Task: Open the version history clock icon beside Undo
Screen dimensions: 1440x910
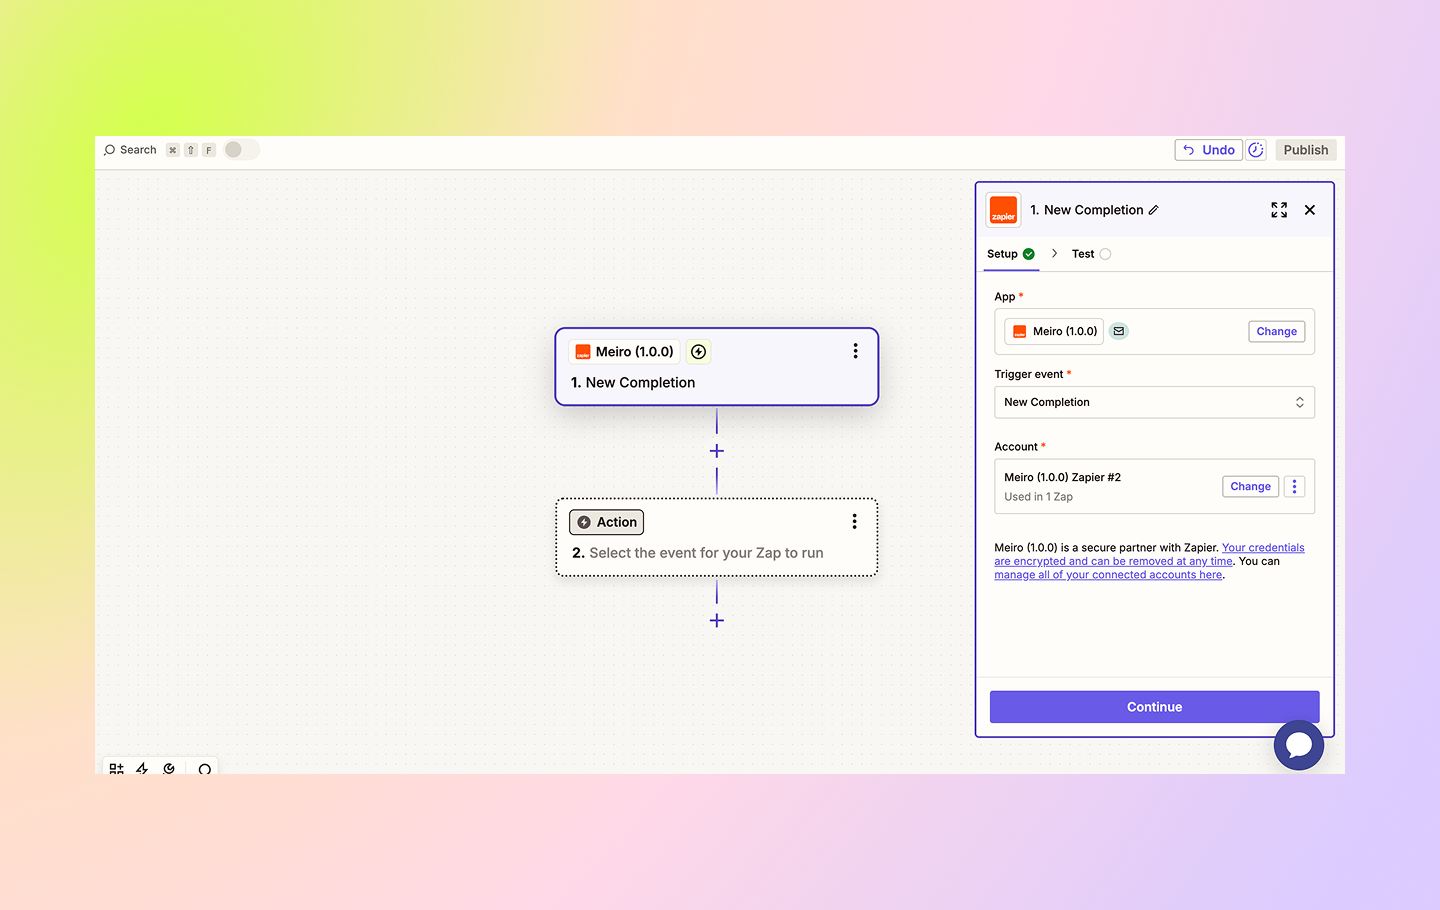Action: click(1256, 150)
